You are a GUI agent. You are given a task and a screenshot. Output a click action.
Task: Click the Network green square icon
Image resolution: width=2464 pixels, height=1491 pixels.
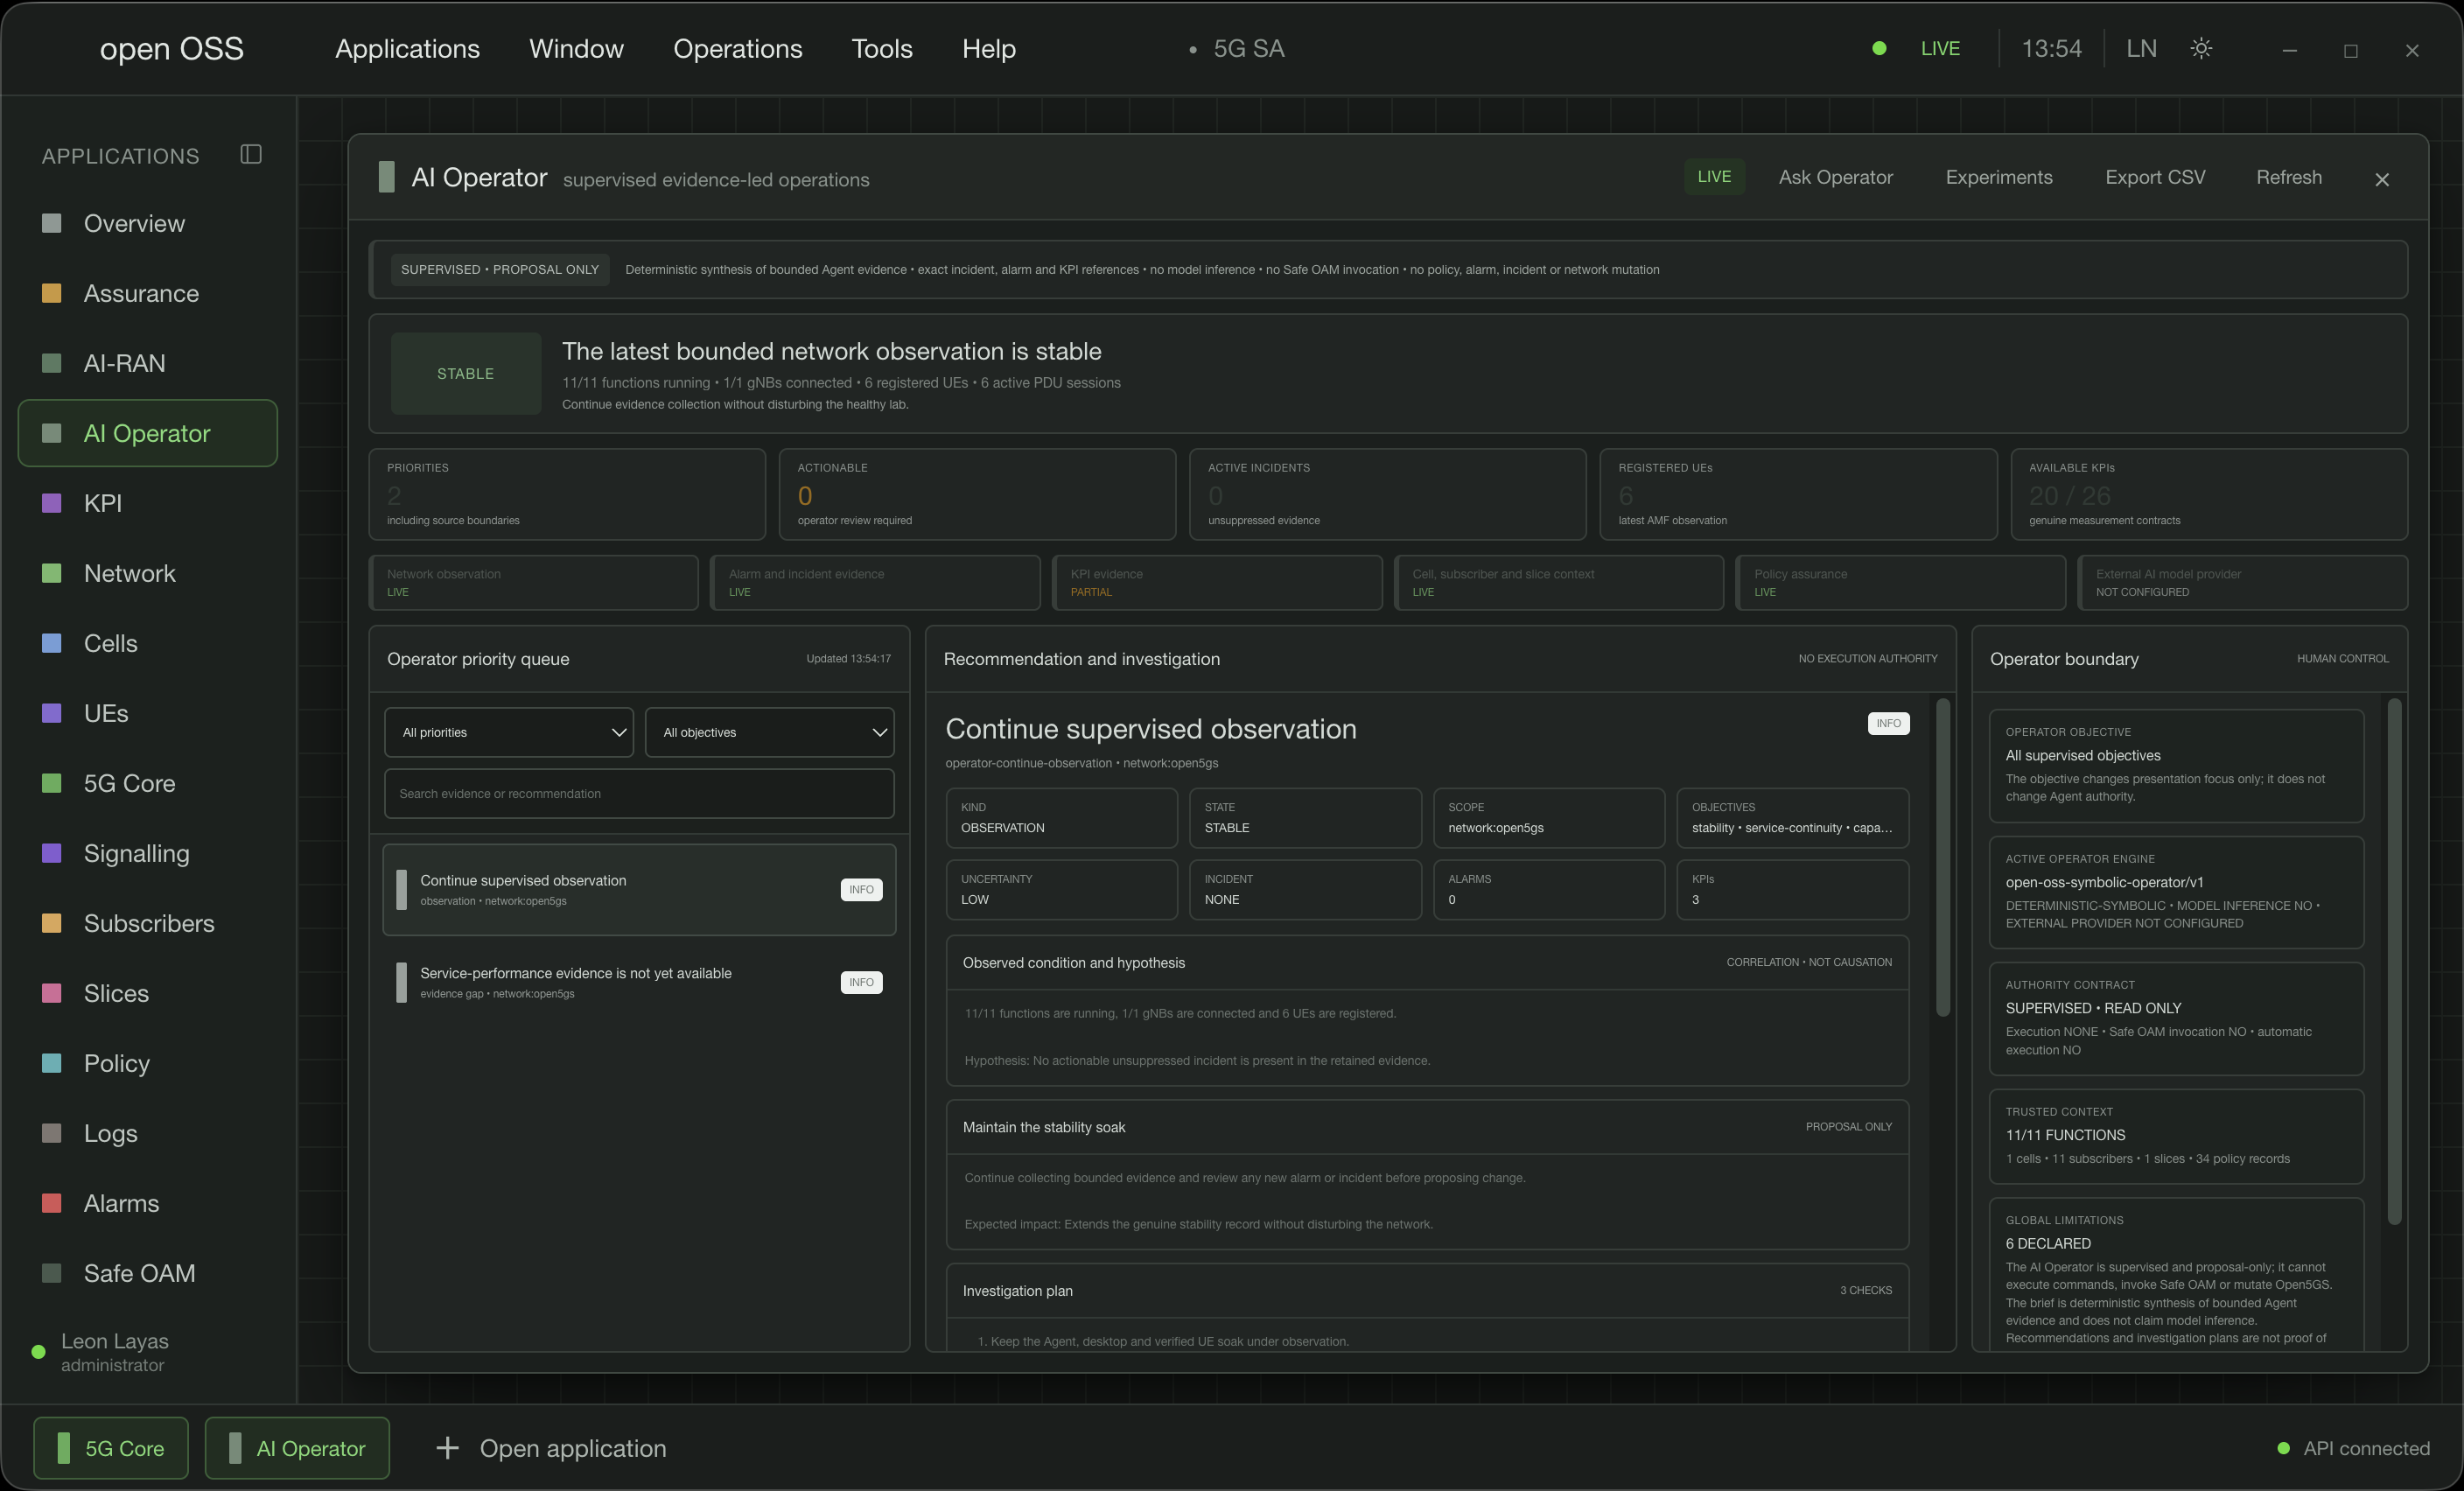pyautogui.click(x=52, y=573)
